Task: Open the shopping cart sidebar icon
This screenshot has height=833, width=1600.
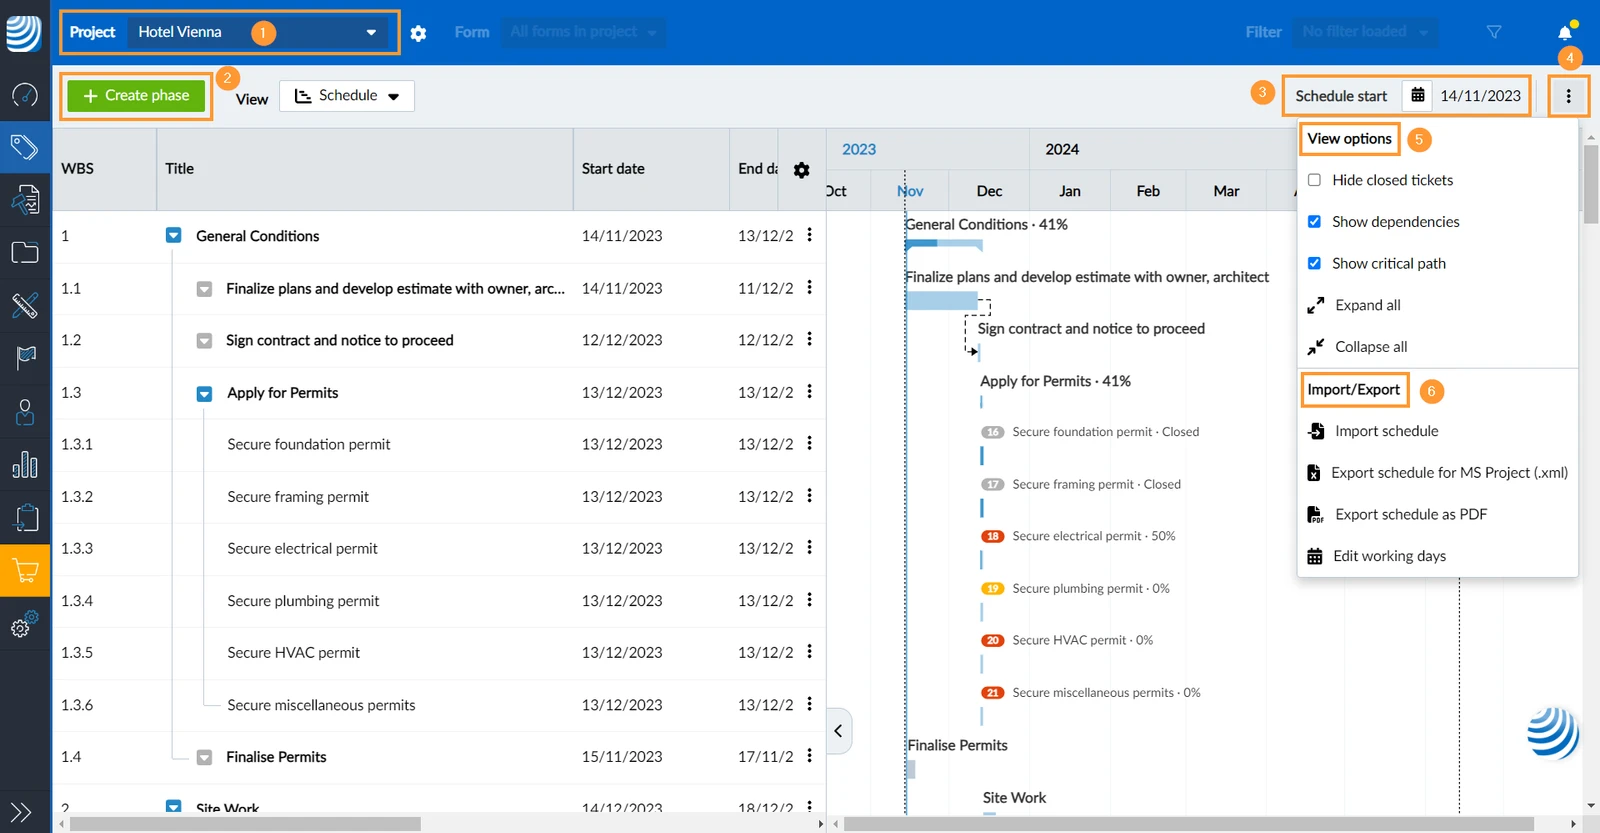Action: pos(25,571)
